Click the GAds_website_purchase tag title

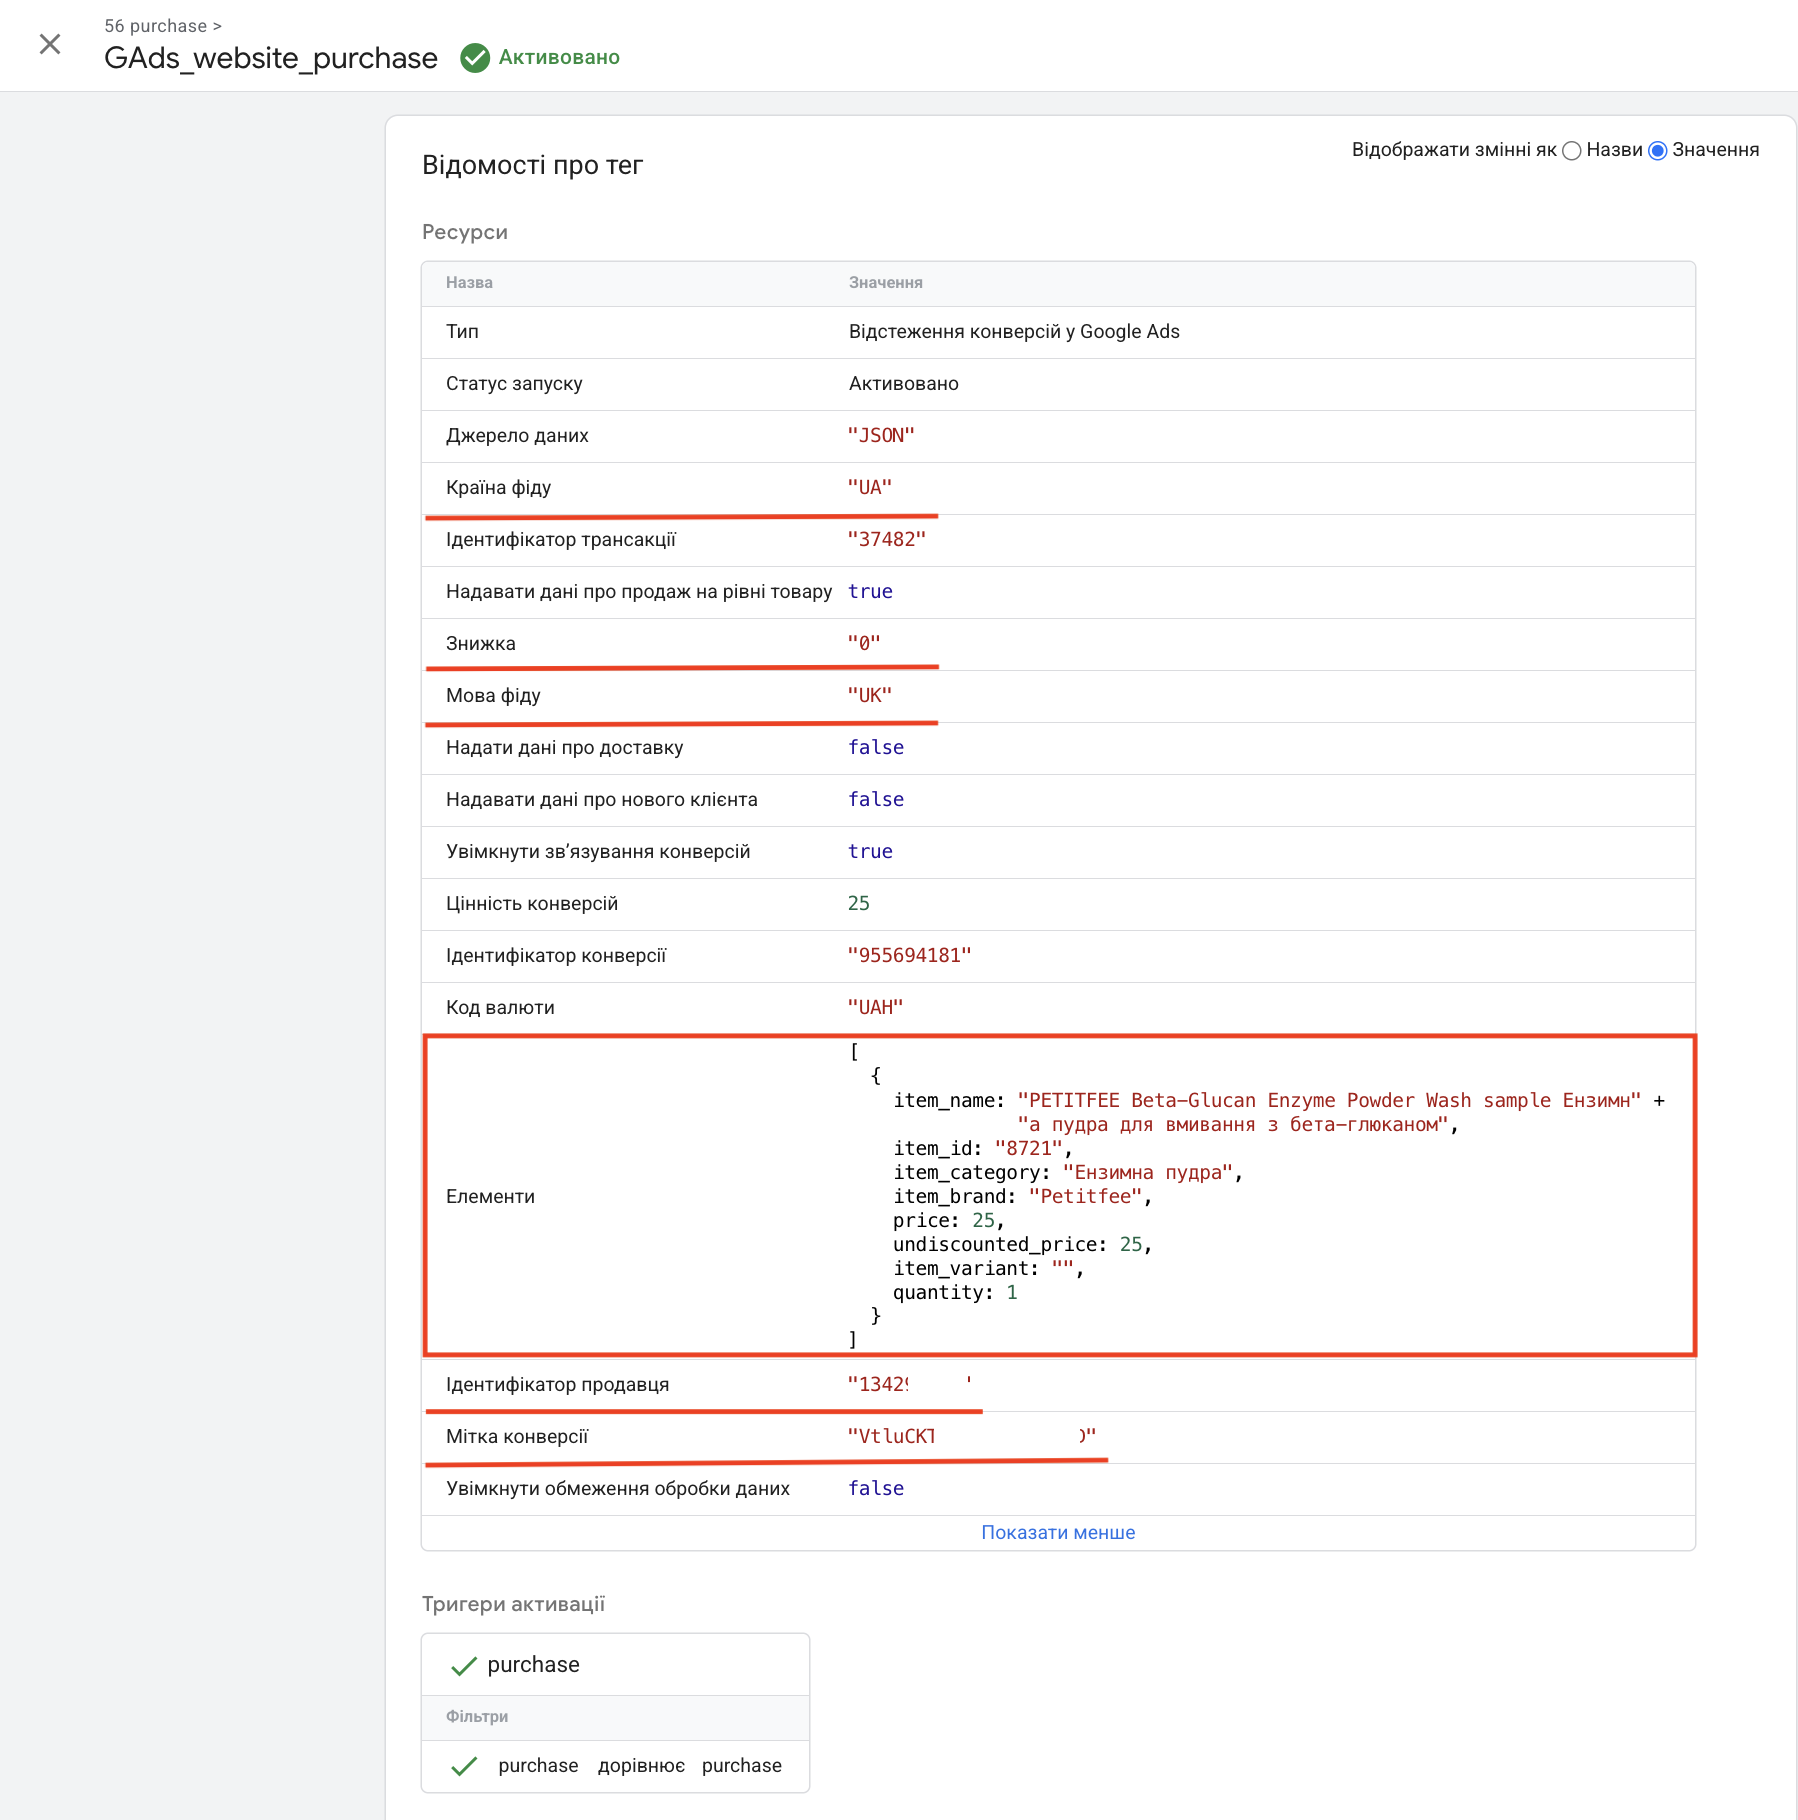tap(271, 58)
